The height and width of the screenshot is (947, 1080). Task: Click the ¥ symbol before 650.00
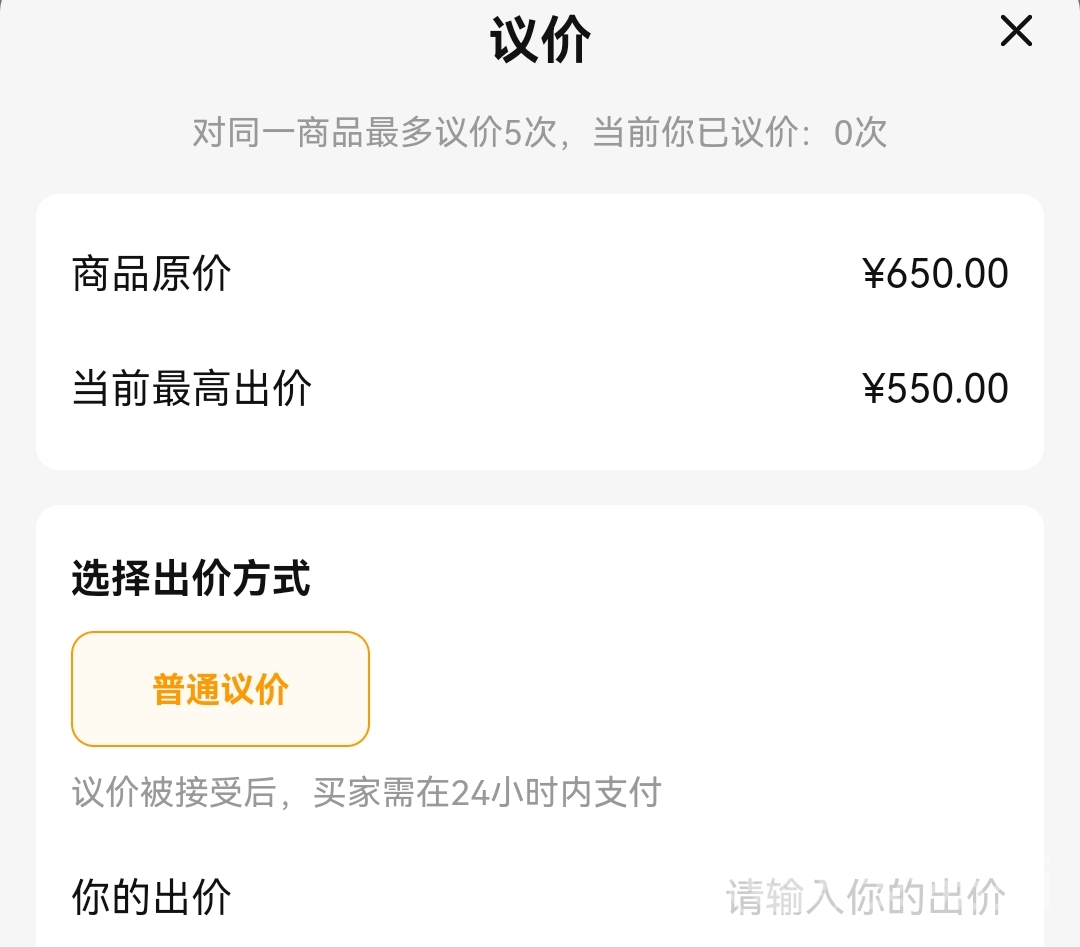click(x=873, y=274)
